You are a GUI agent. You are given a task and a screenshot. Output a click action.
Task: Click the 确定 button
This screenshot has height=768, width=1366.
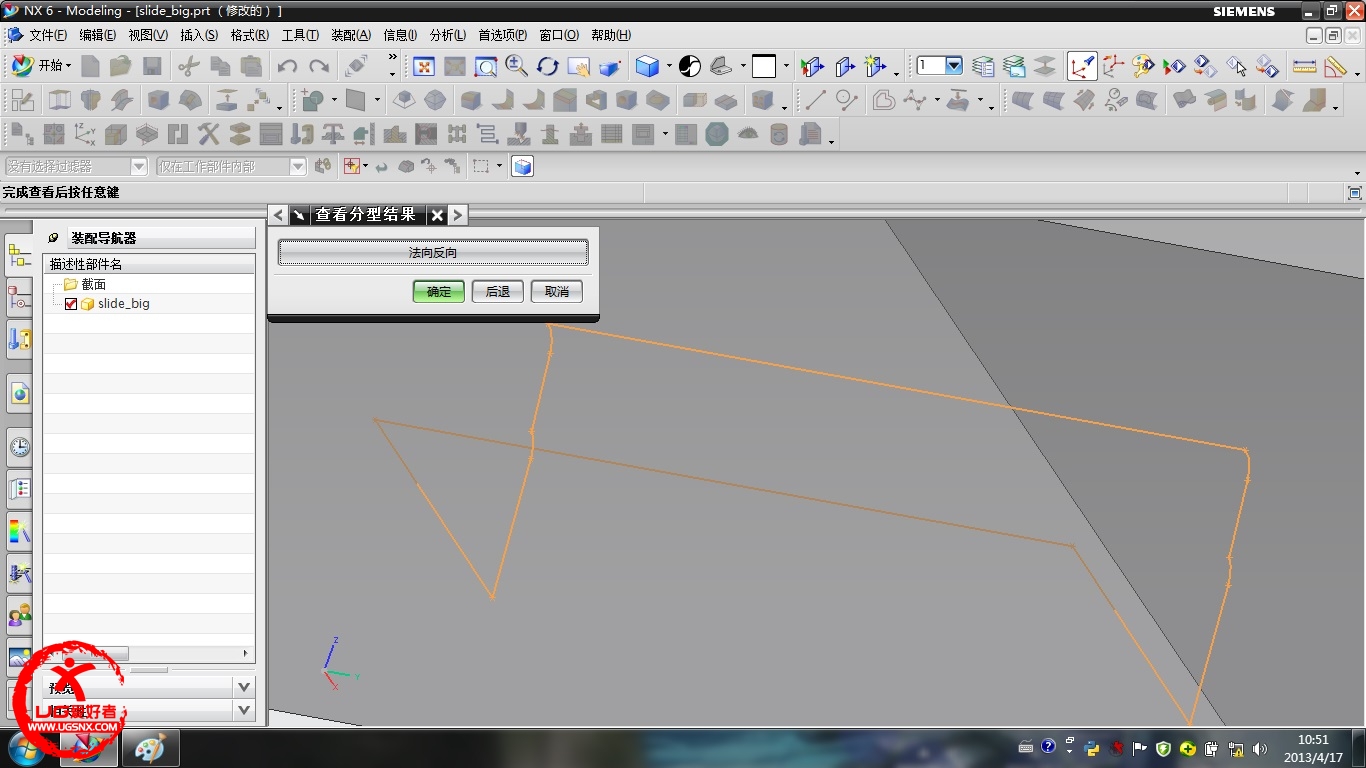tap(439, 291)
